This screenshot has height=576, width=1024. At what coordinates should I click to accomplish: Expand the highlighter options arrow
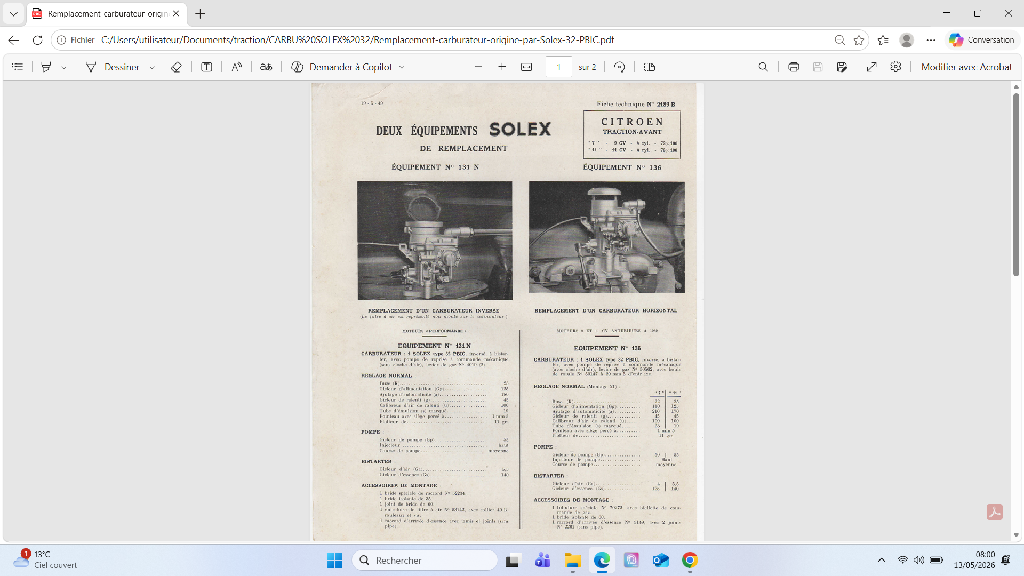(x=63, y=67)
